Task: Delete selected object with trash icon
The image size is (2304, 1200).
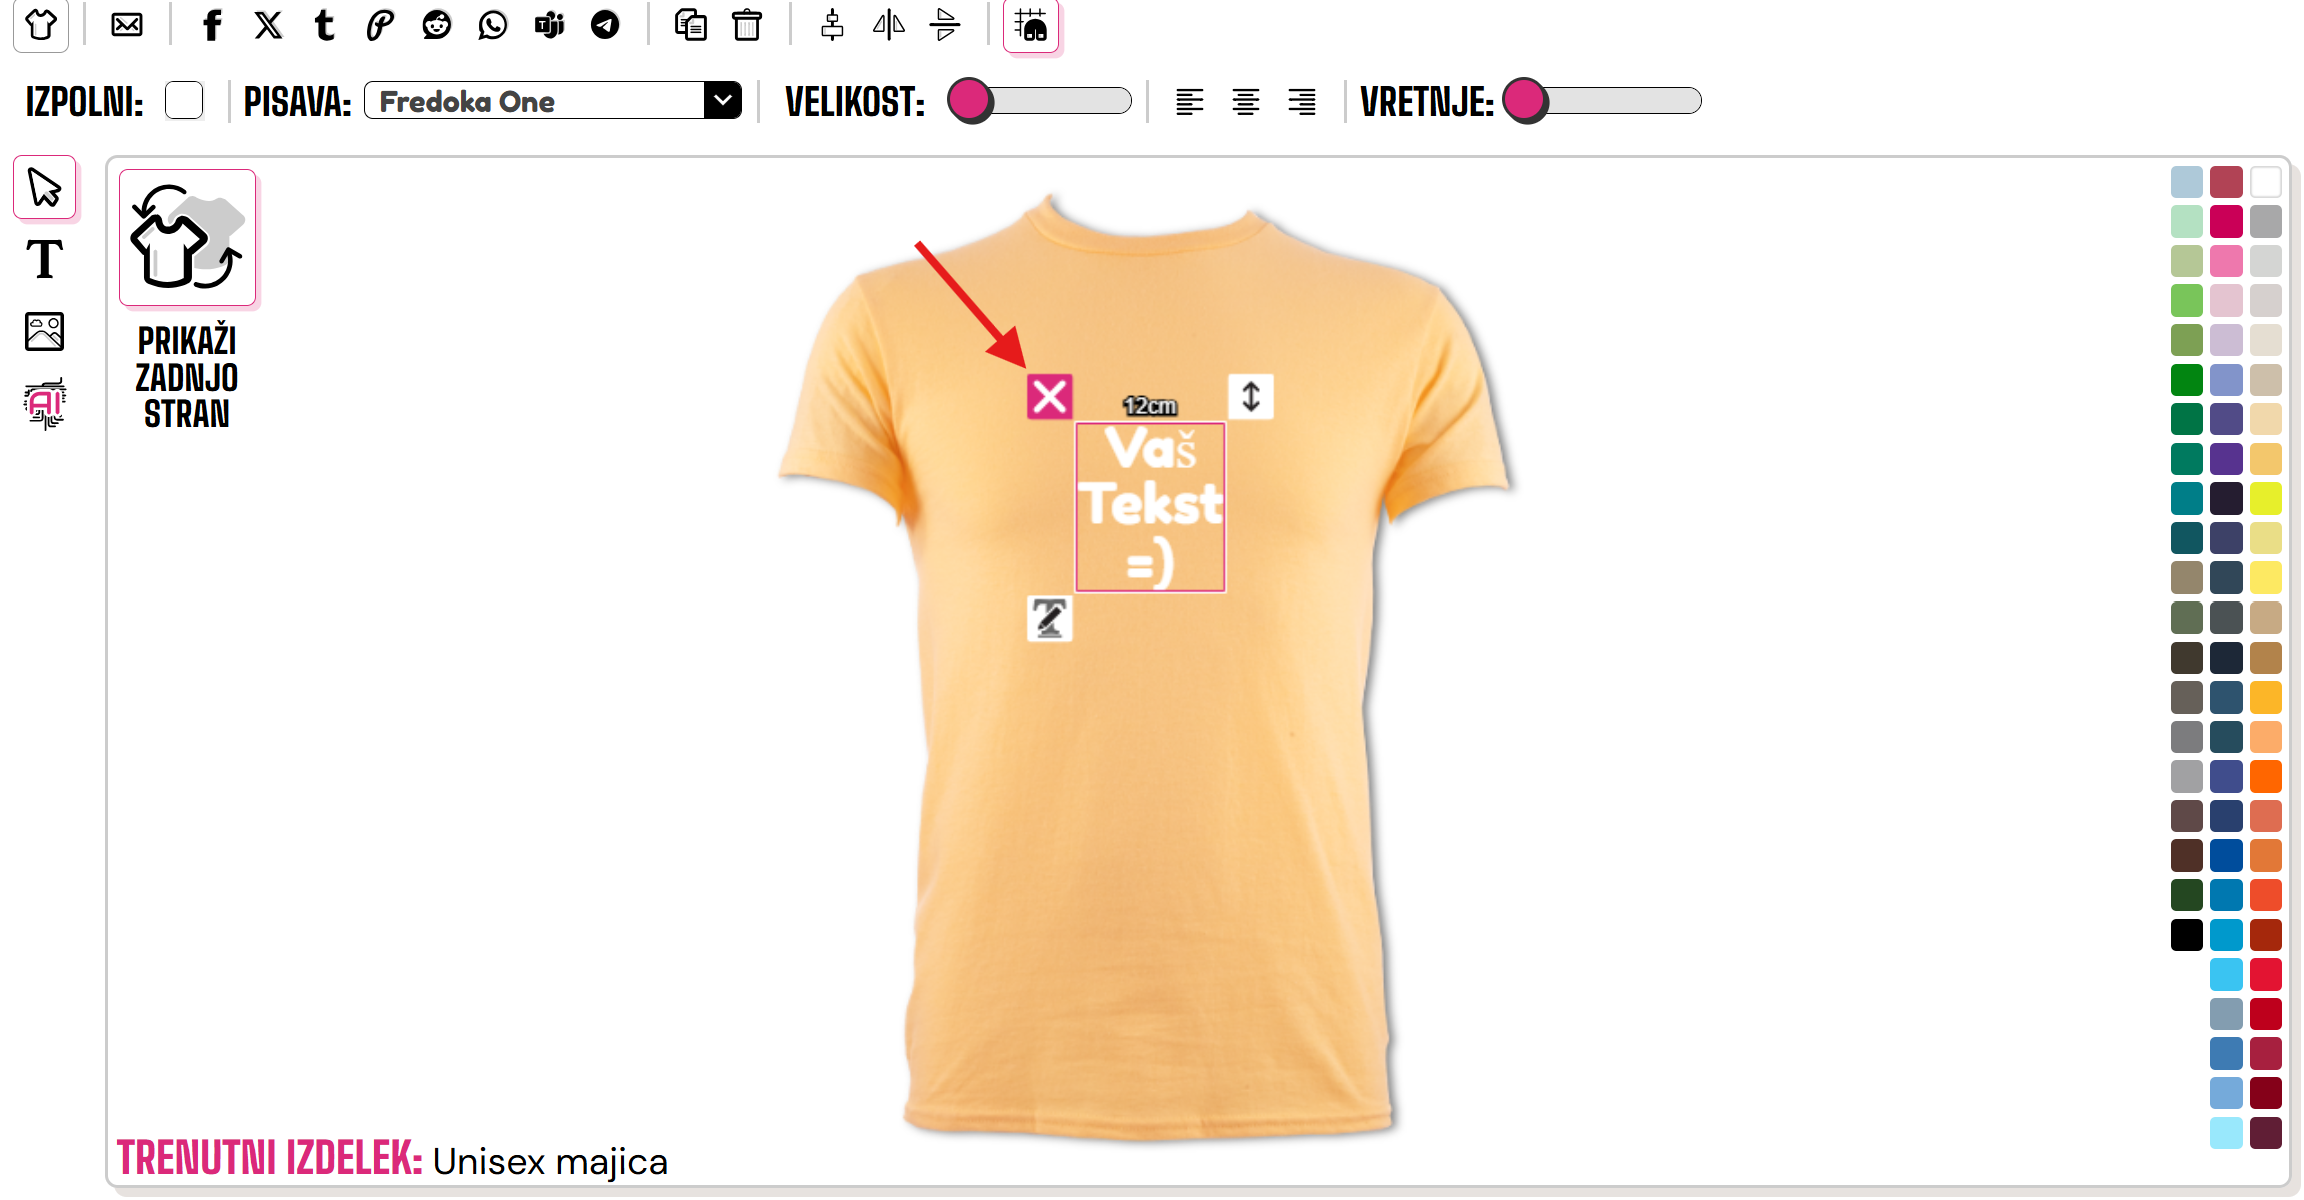Action: tap(747, 25)
